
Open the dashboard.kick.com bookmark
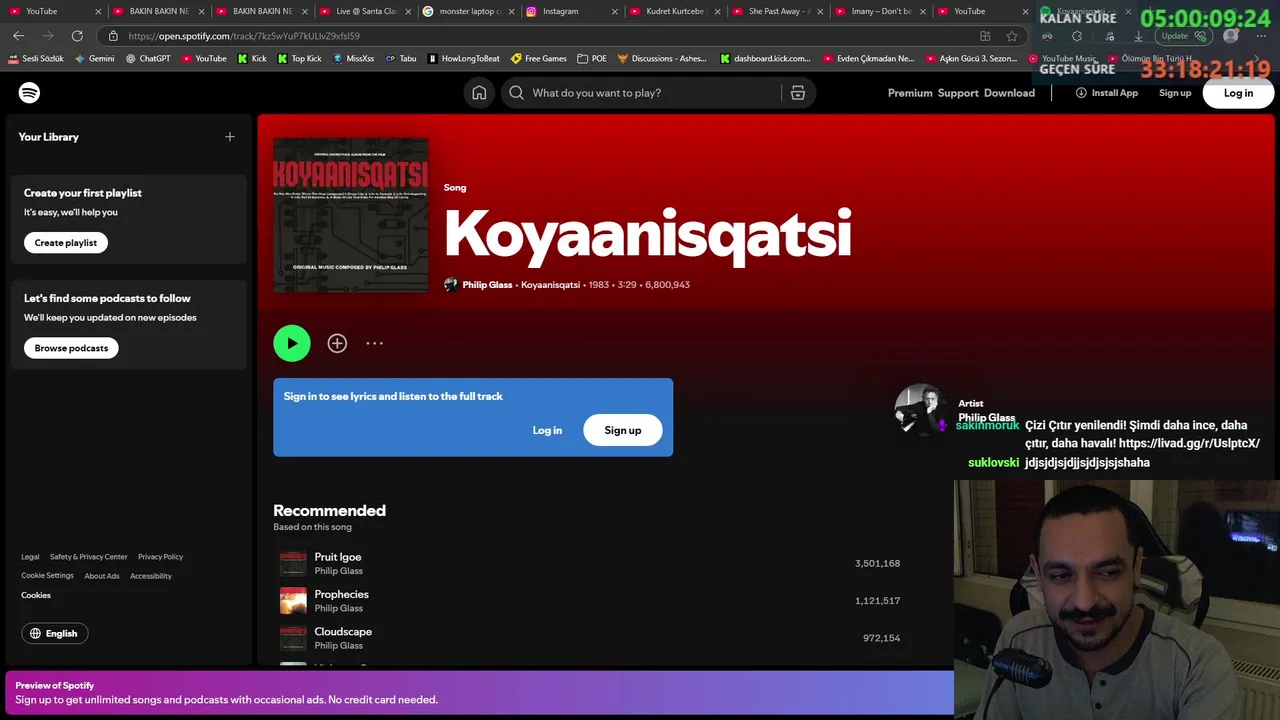click(765, 59)
